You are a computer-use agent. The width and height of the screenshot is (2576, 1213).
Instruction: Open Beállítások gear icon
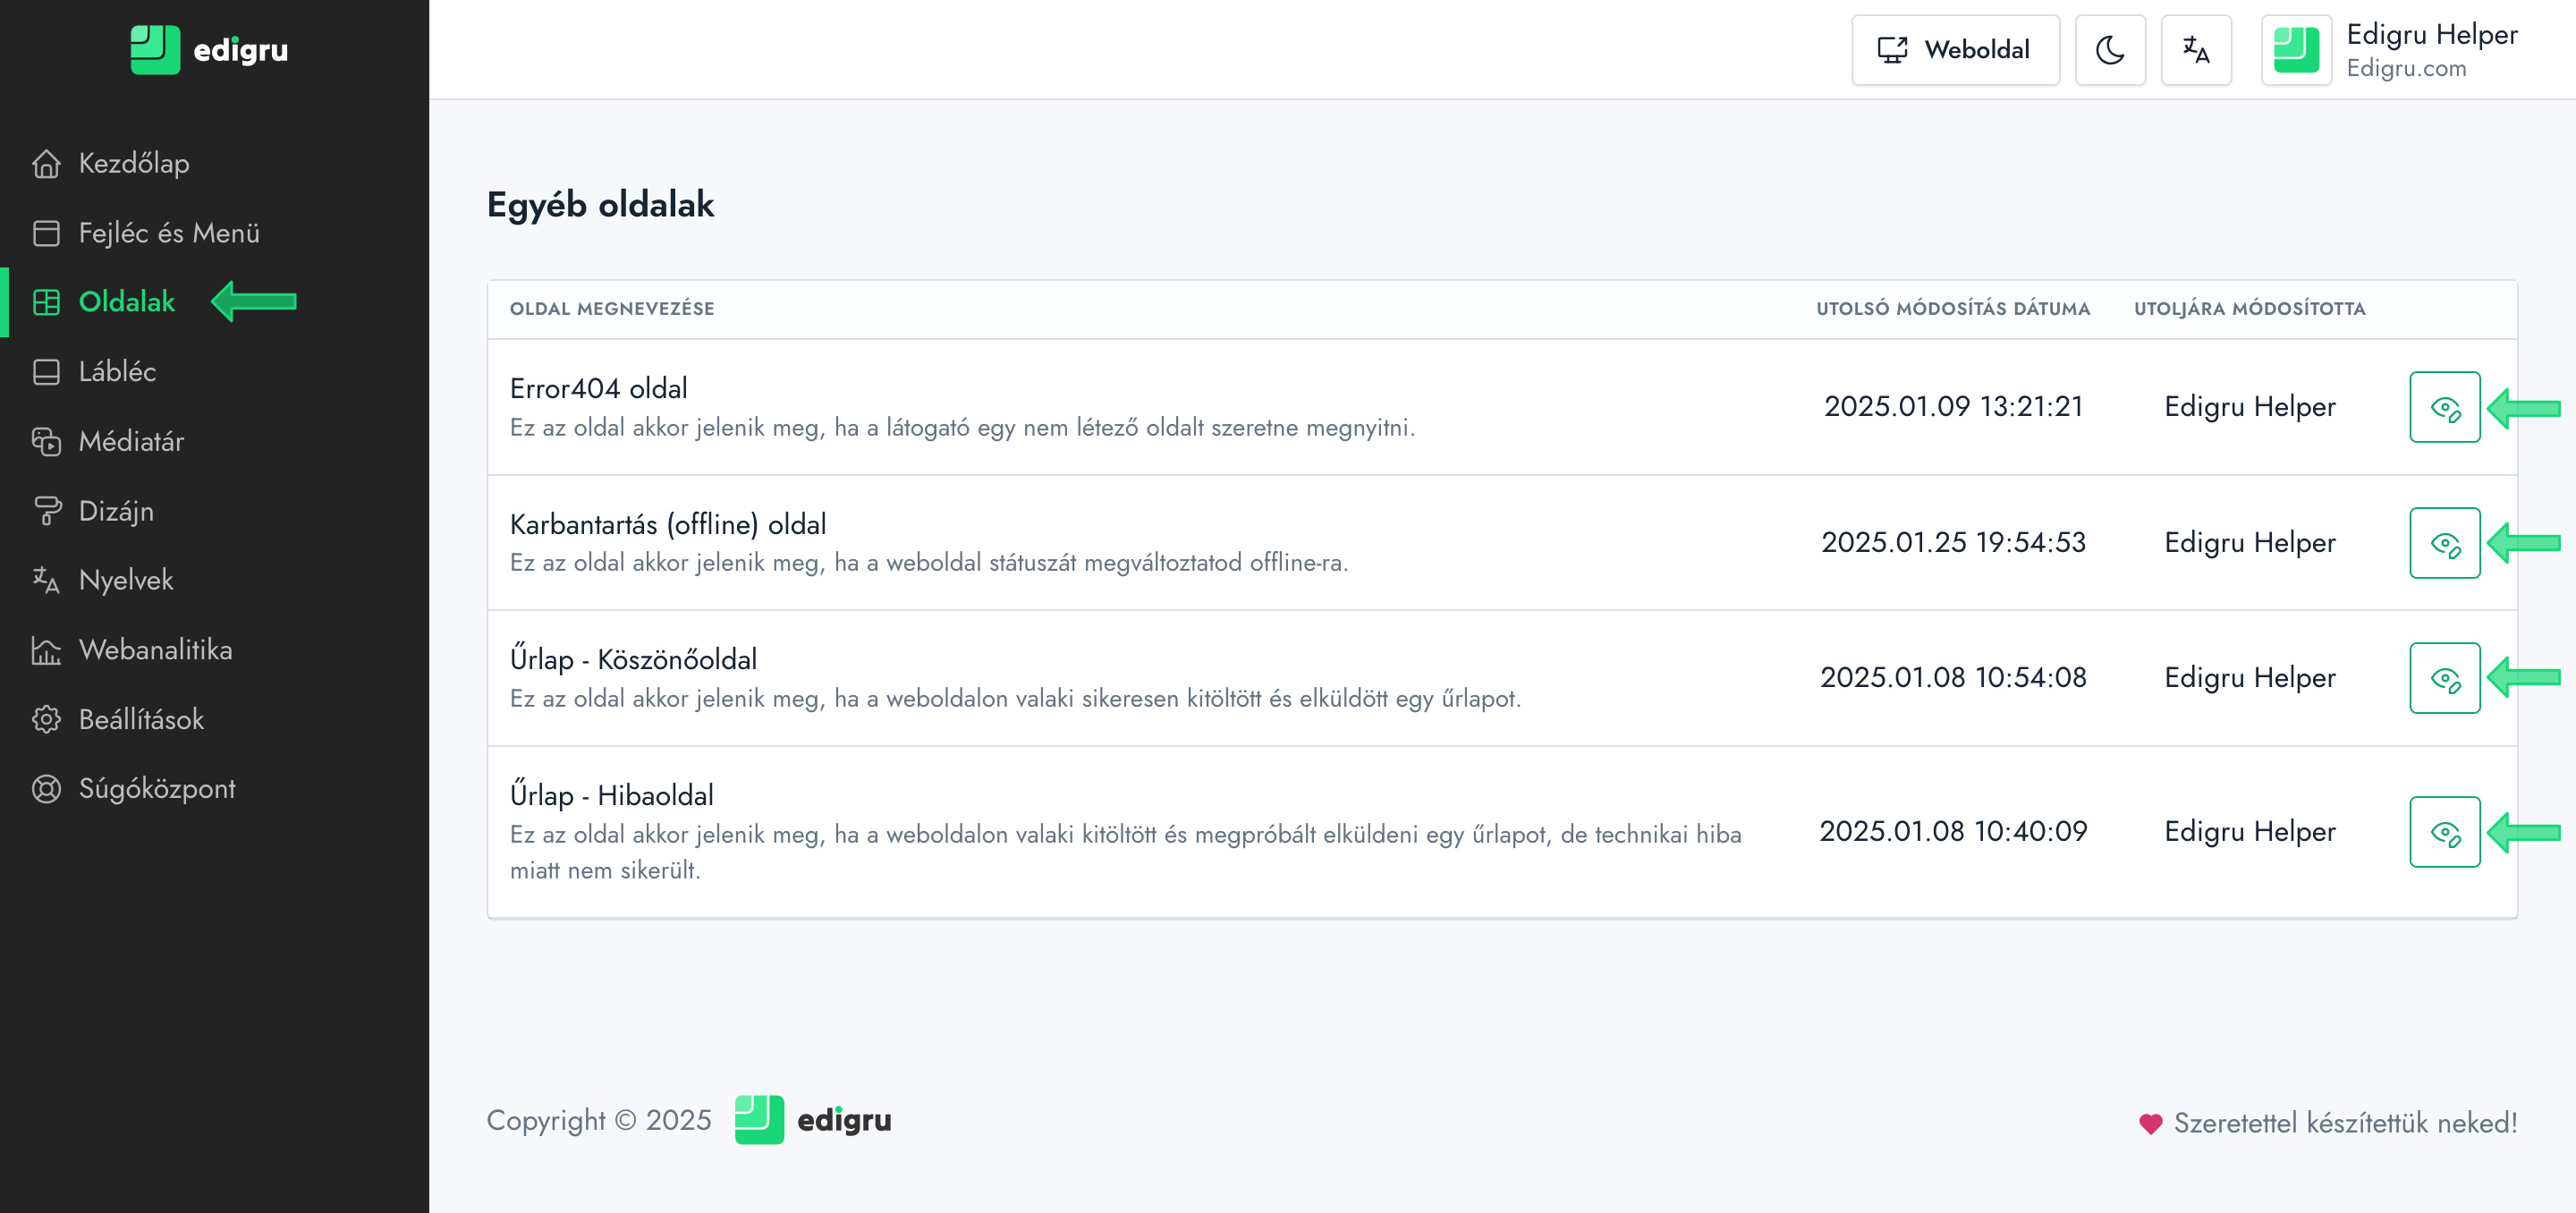click(x=46, y=719)
